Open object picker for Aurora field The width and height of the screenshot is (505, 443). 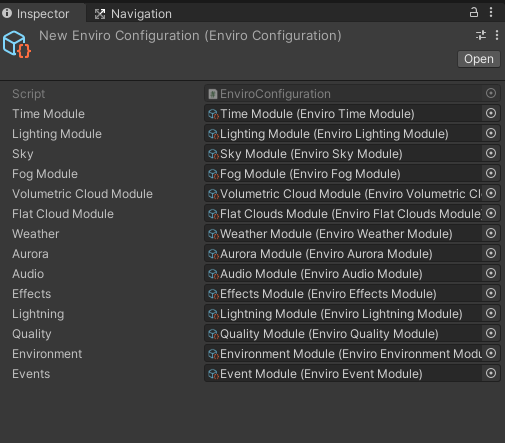(x=491, y=253)
